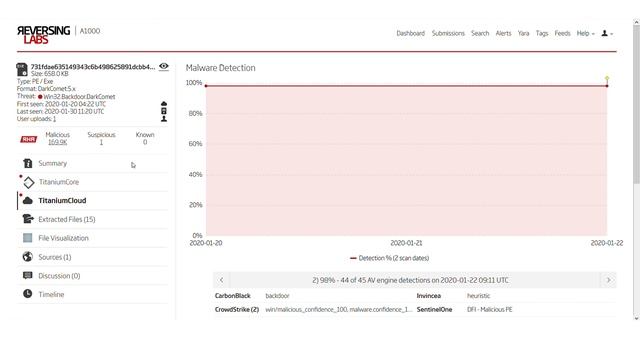The width and height of the screenshot is (640, 360).
Task: Click the CarbonBlack engine name
Action: (233, 296)
